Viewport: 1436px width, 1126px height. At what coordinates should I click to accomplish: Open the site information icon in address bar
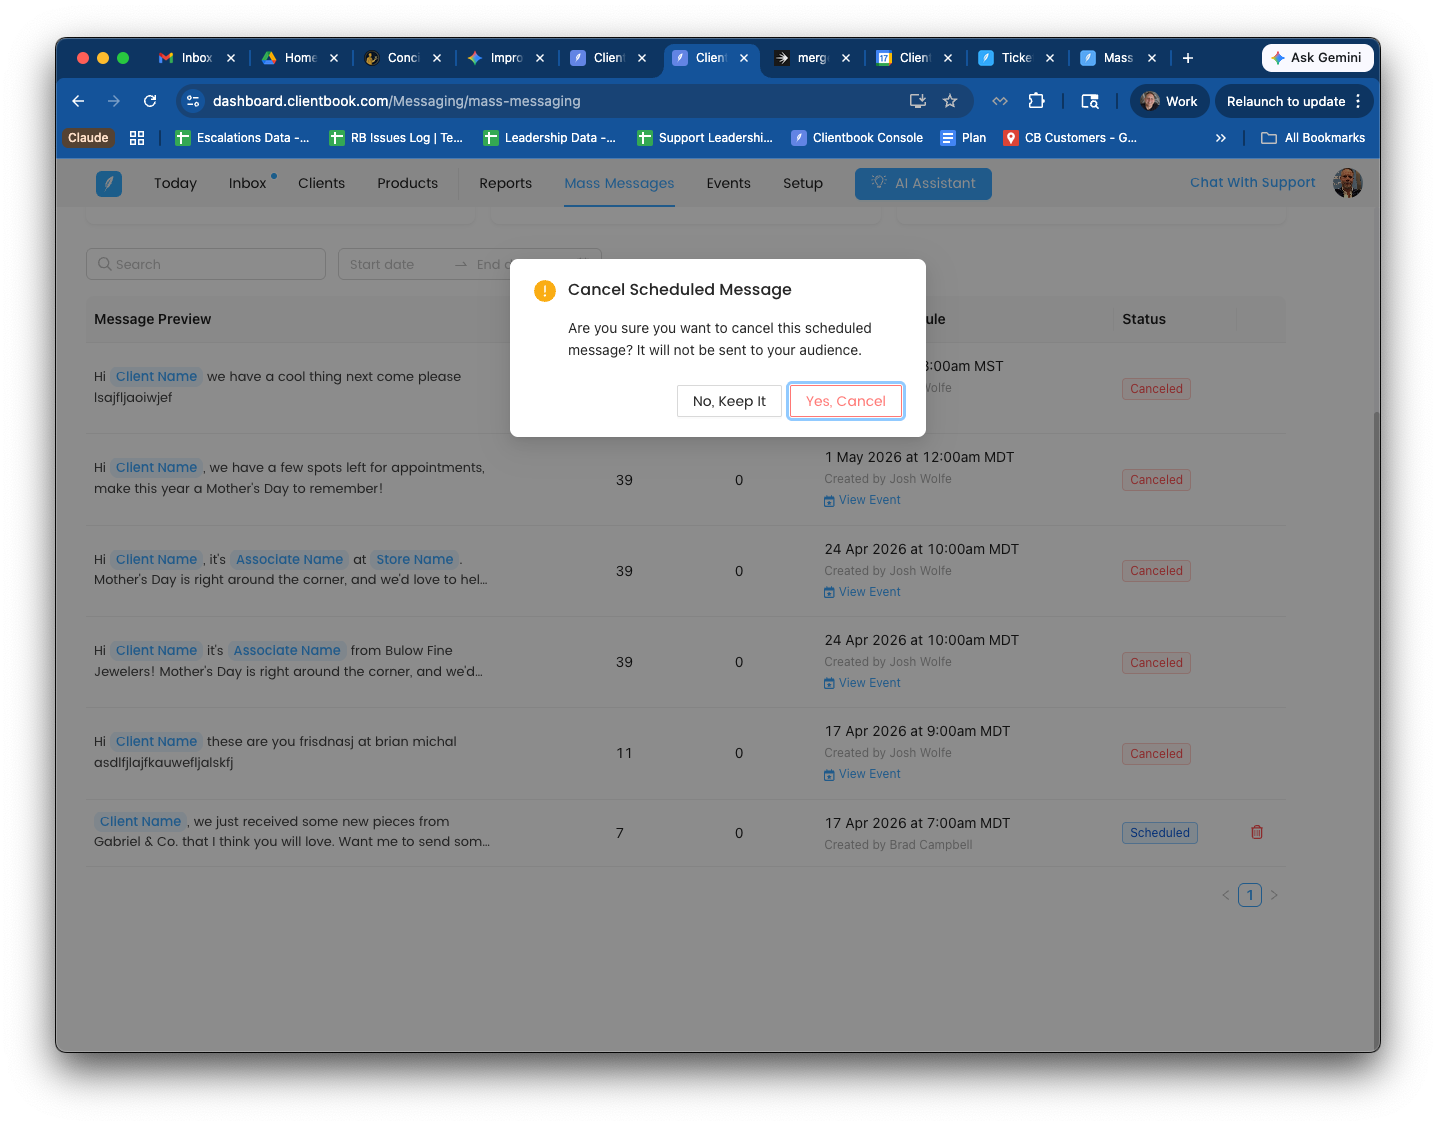pyautogui.click(x=194, y=101)
